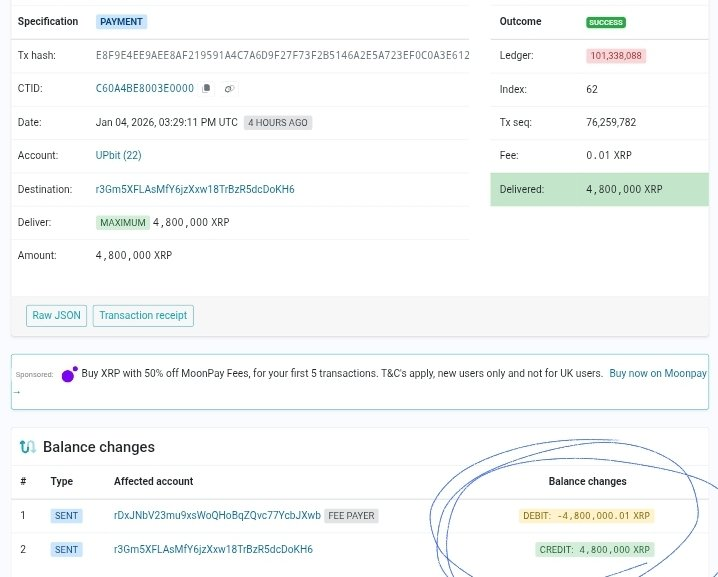Open ledger 101,338,088
The width and height of the screenshot is (718, 577).
tap(616, 56)
